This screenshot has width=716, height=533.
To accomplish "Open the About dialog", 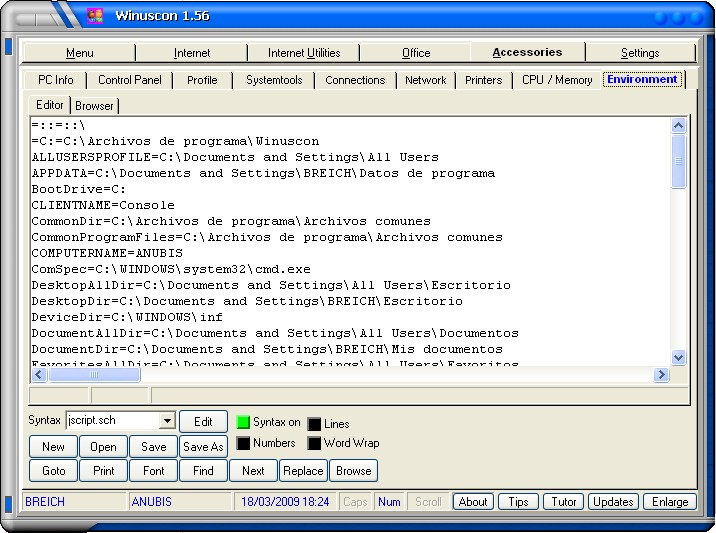I will (x=473, y=501).
